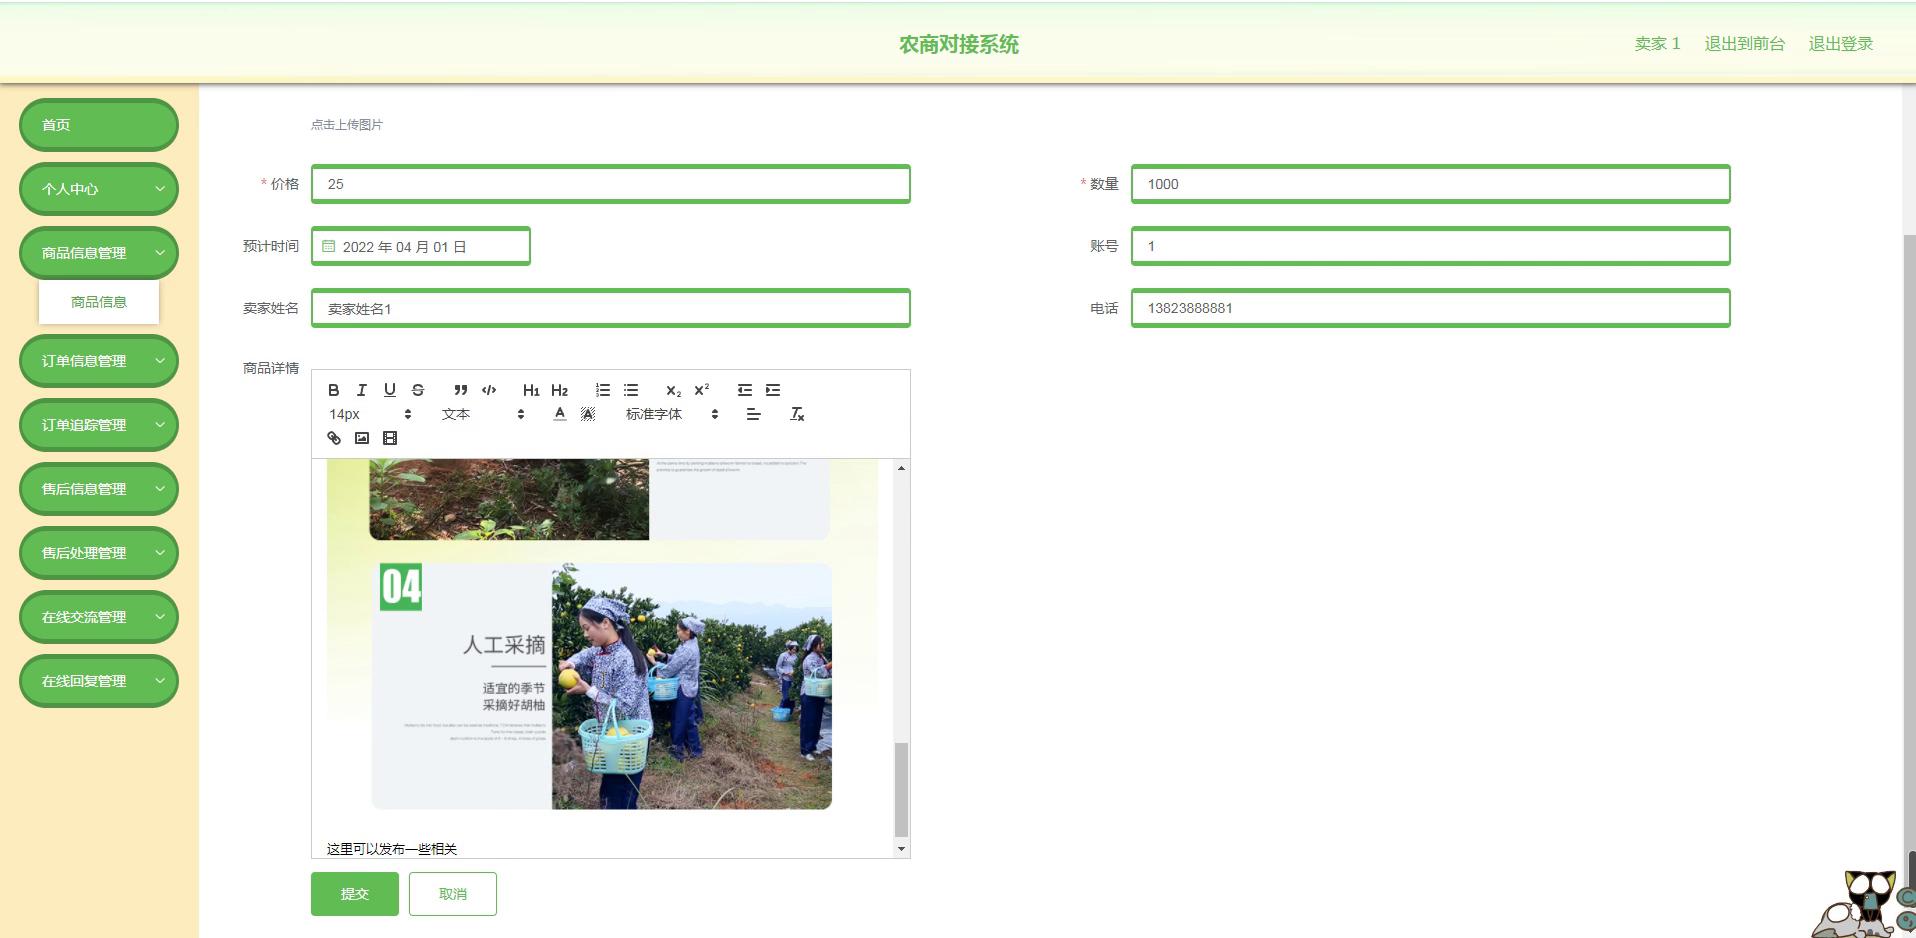The height and width of the screenshot is (938, 1916).
Task: Select the 商品信息 submenu item
Action: click(99, 302)
